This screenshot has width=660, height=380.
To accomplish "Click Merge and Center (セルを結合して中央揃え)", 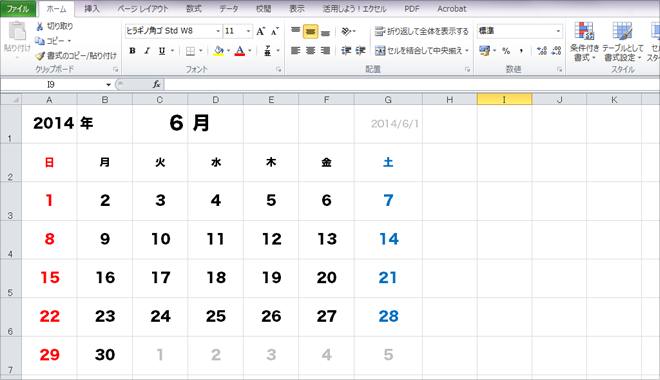I will click(418, 50).
